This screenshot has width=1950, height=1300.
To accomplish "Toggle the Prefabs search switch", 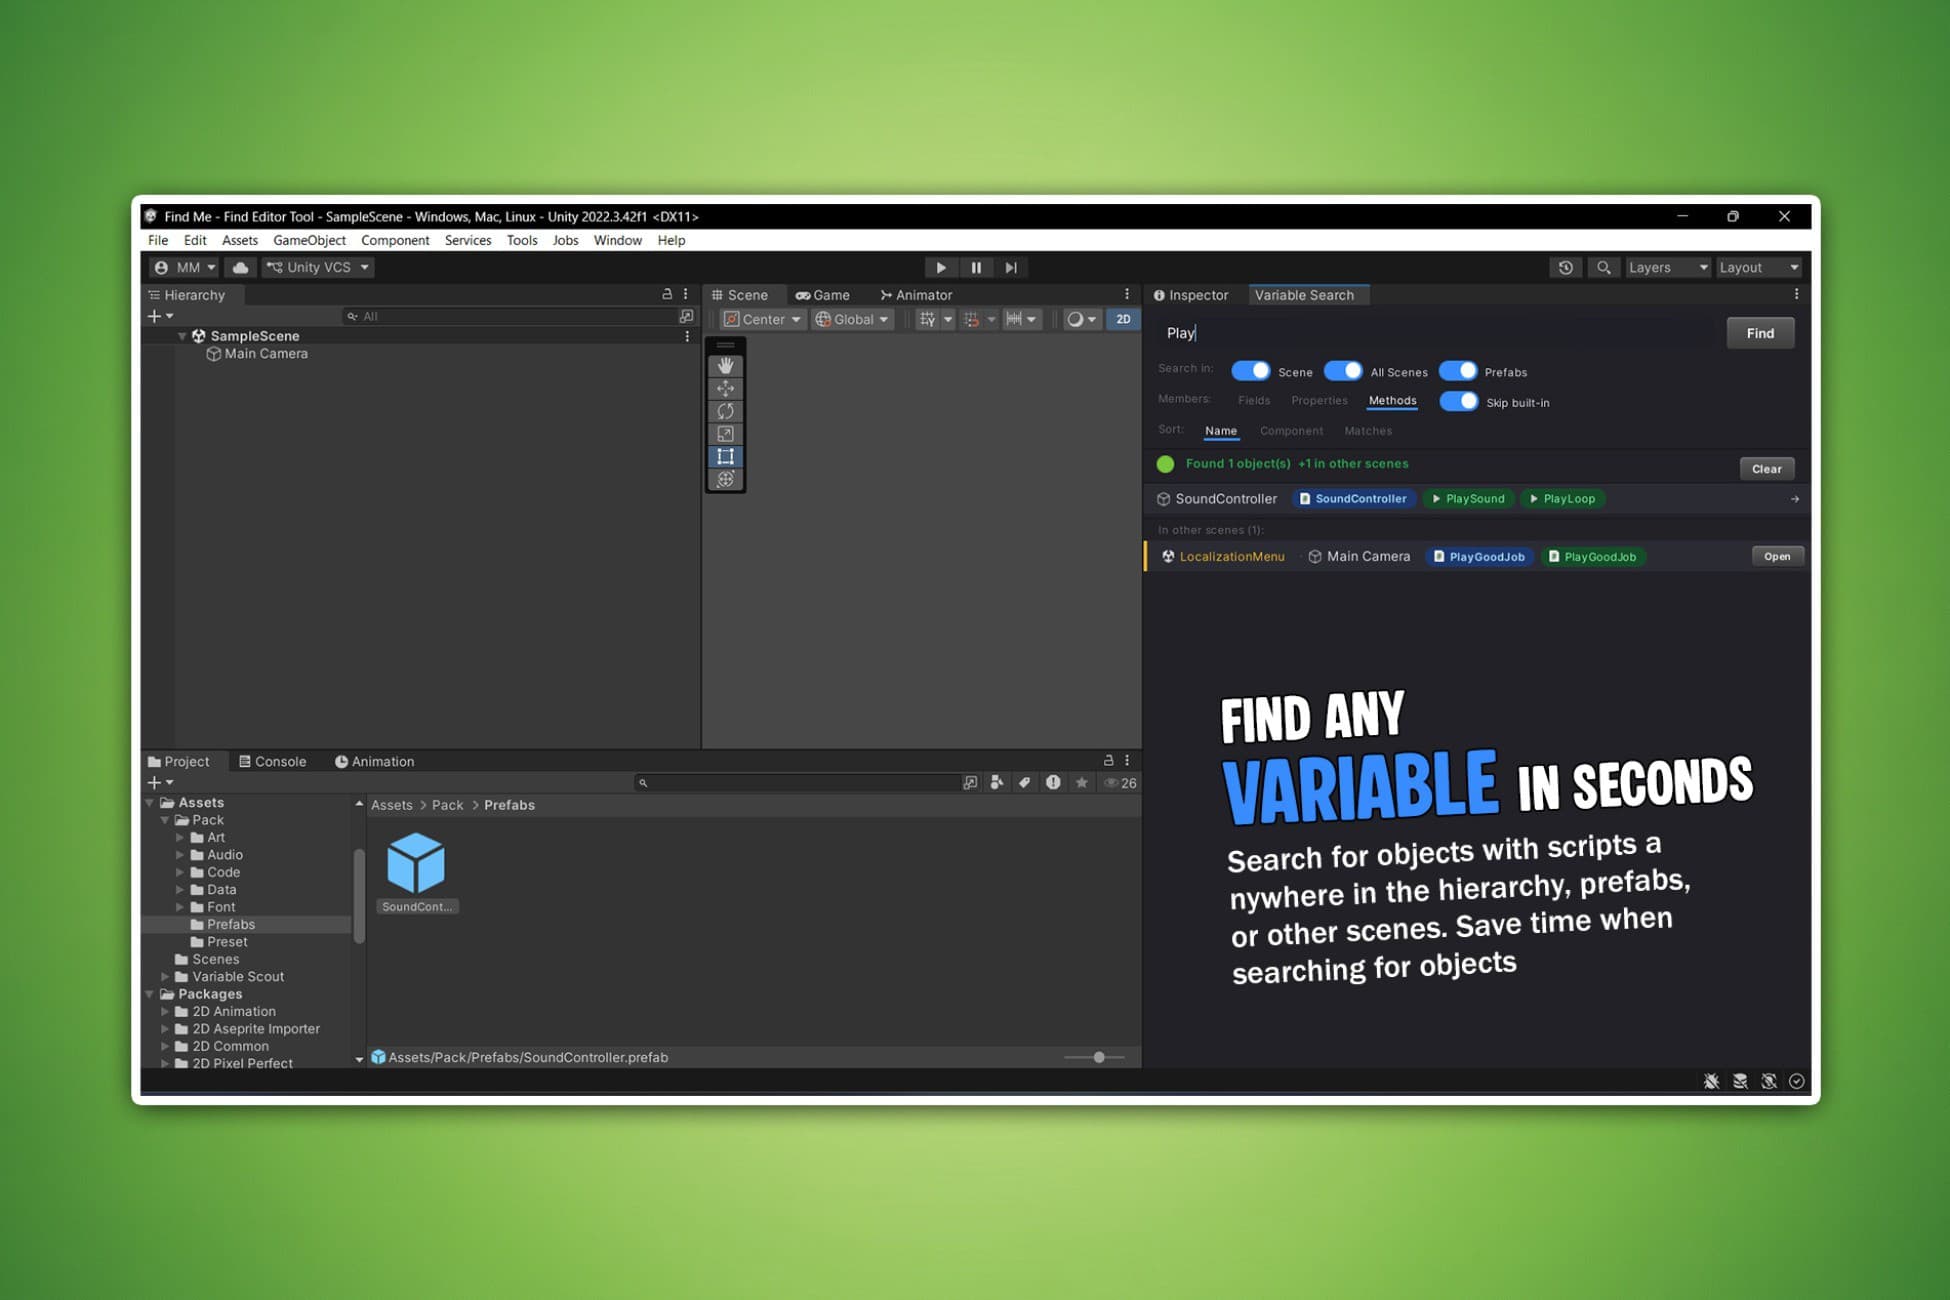I will coord(1458,371).
